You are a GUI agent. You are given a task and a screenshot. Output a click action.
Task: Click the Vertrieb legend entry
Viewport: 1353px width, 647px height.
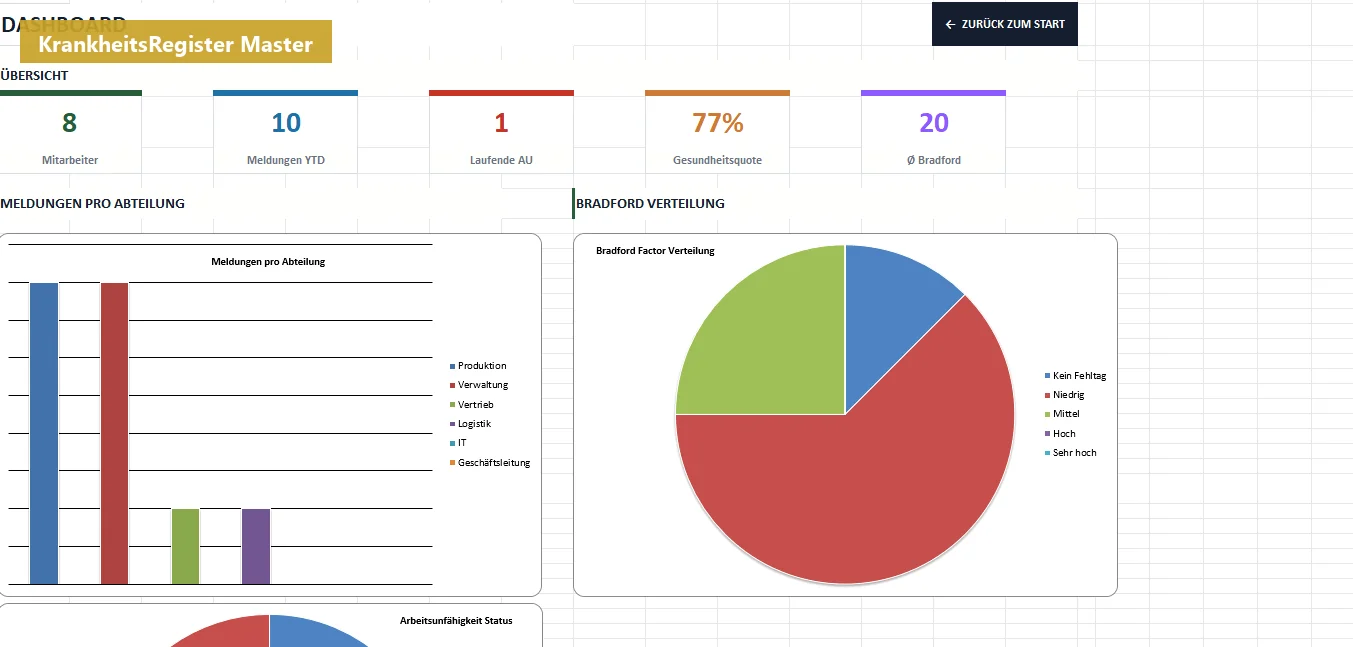coord(471,405)
